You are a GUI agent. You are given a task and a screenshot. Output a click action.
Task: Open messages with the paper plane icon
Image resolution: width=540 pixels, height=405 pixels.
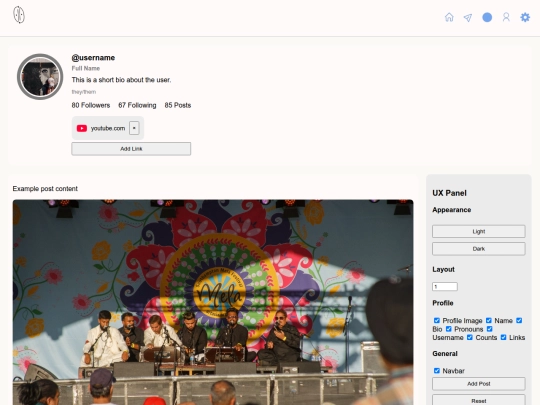[x=468, y=18]
